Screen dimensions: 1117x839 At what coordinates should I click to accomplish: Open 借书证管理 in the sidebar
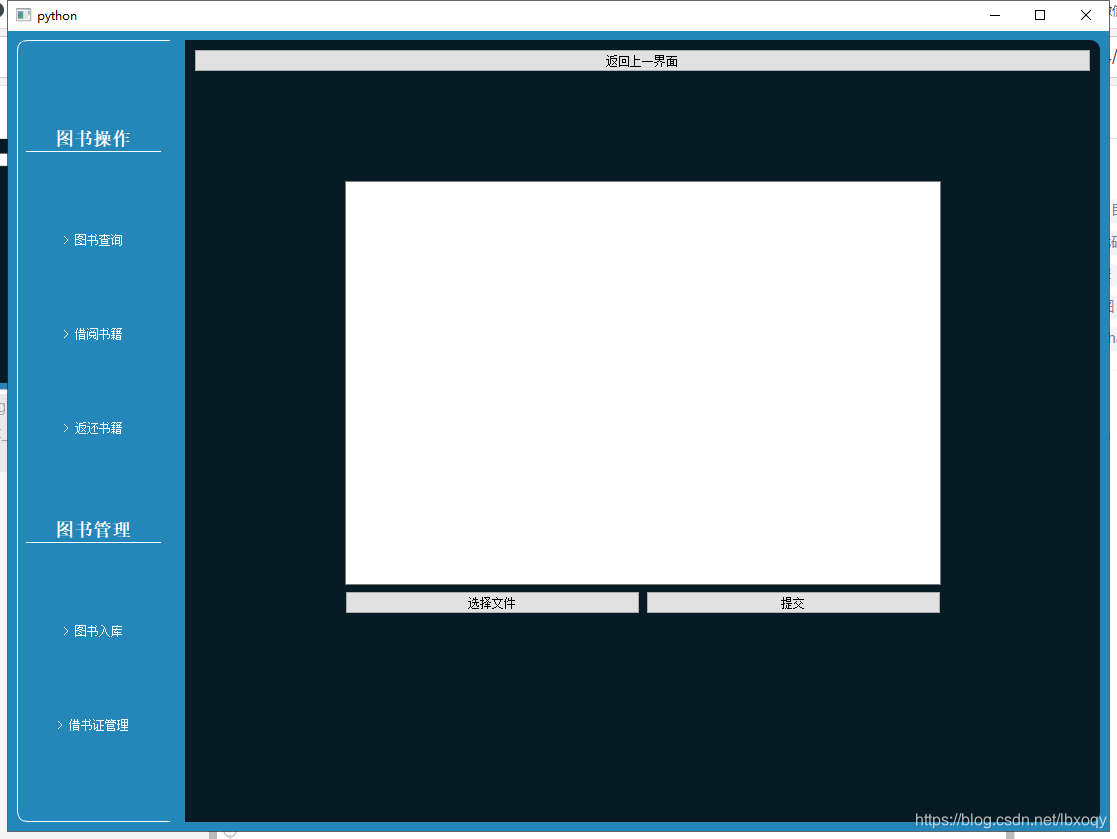(x=93, y=725)
